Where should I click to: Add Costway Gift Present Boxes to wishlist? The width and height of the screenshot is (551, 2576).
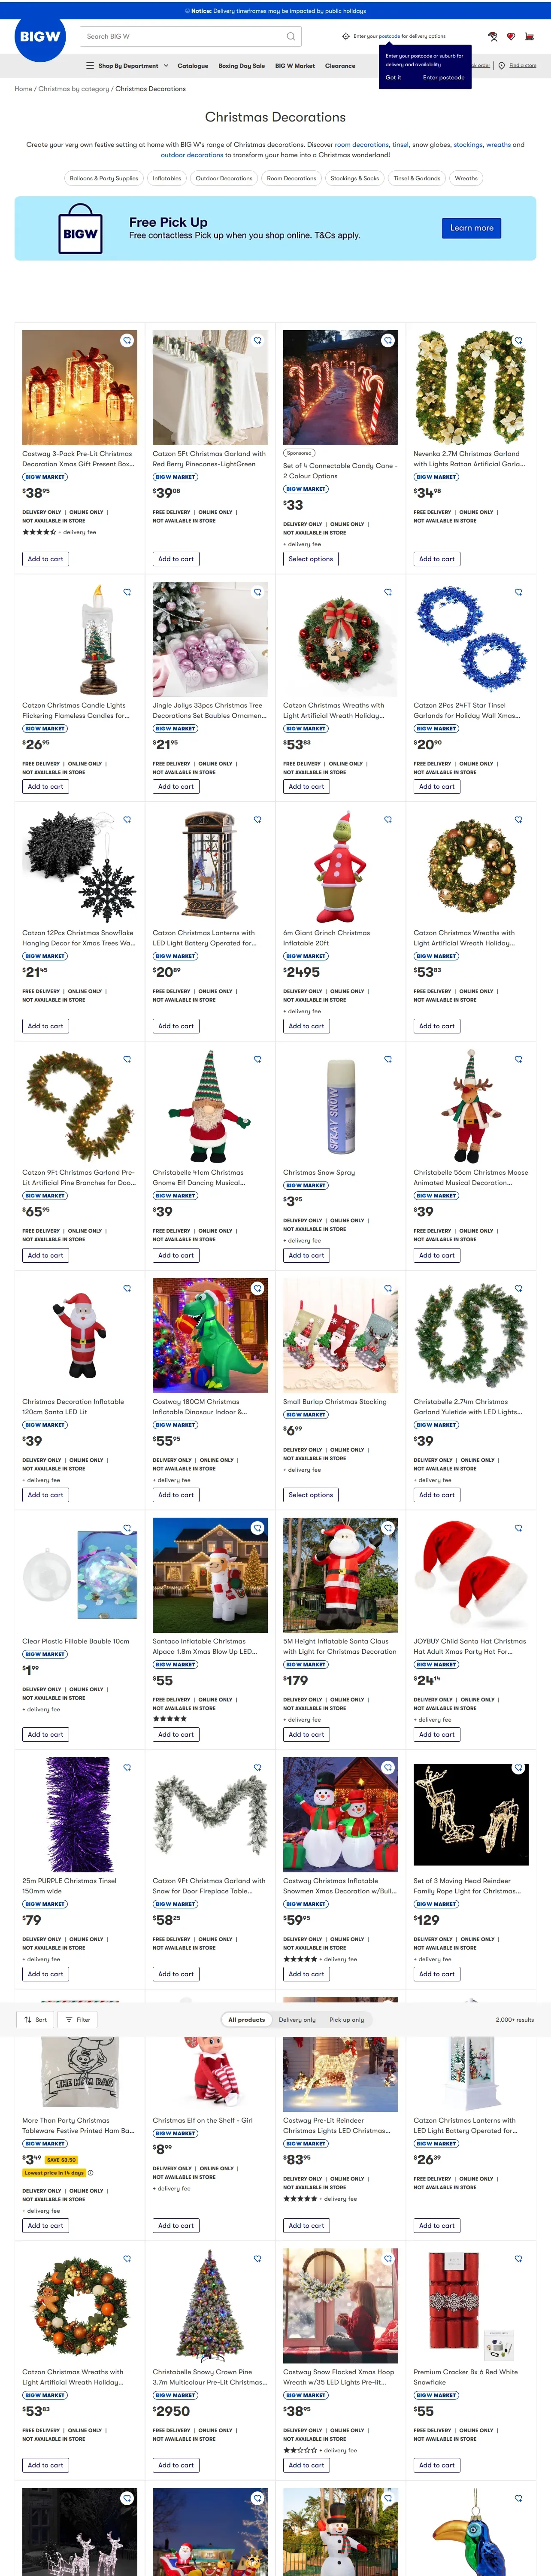coord(127,341)
